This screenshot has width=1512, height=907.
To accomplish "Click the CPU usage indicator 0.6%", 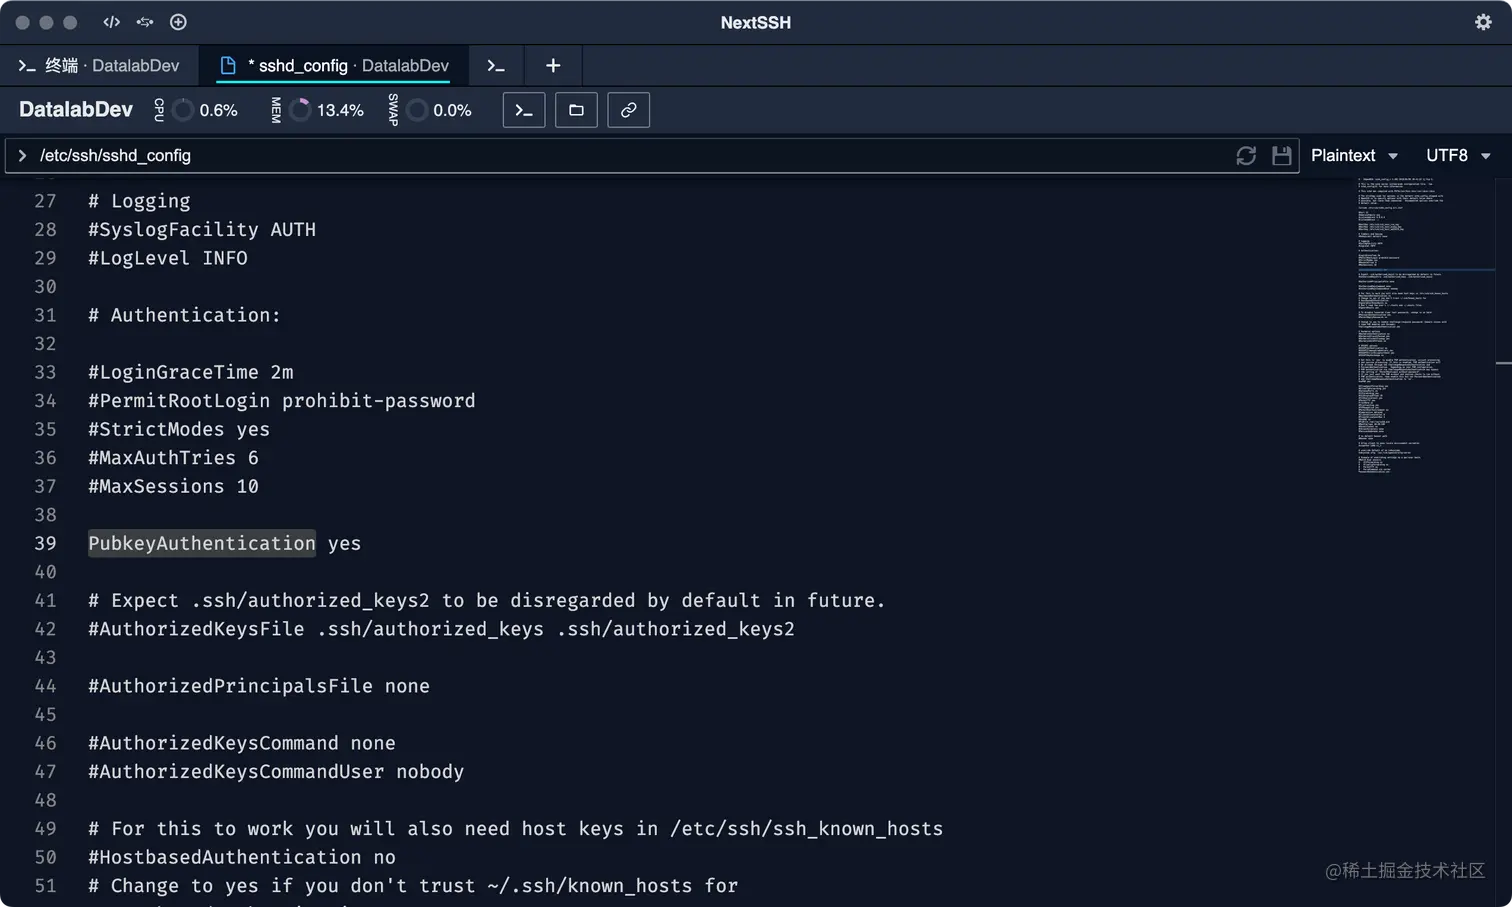I will pos(196,110).
